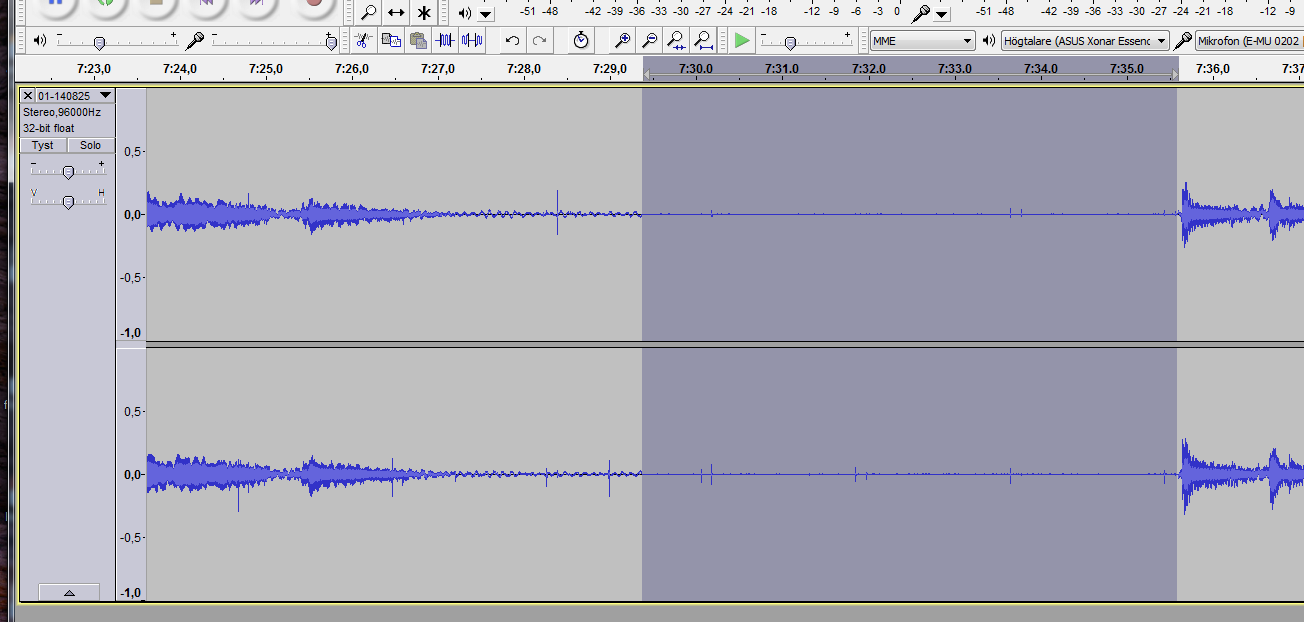Click the input volume microphone icon
Viewport: 1304px width, 622px height.
pos(196,40)
